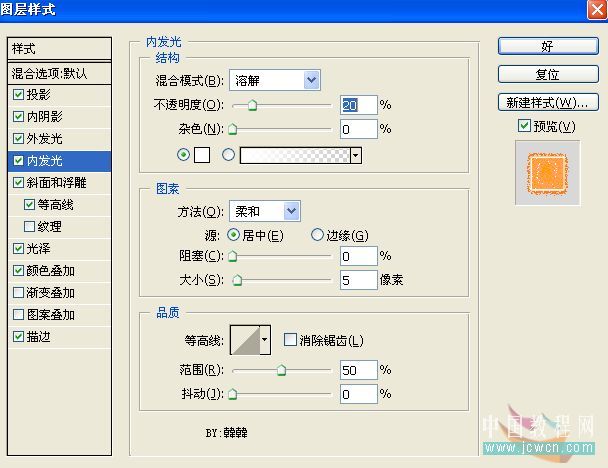Open the 混合模式 dropdown showing 溶解

click(275, 80)
